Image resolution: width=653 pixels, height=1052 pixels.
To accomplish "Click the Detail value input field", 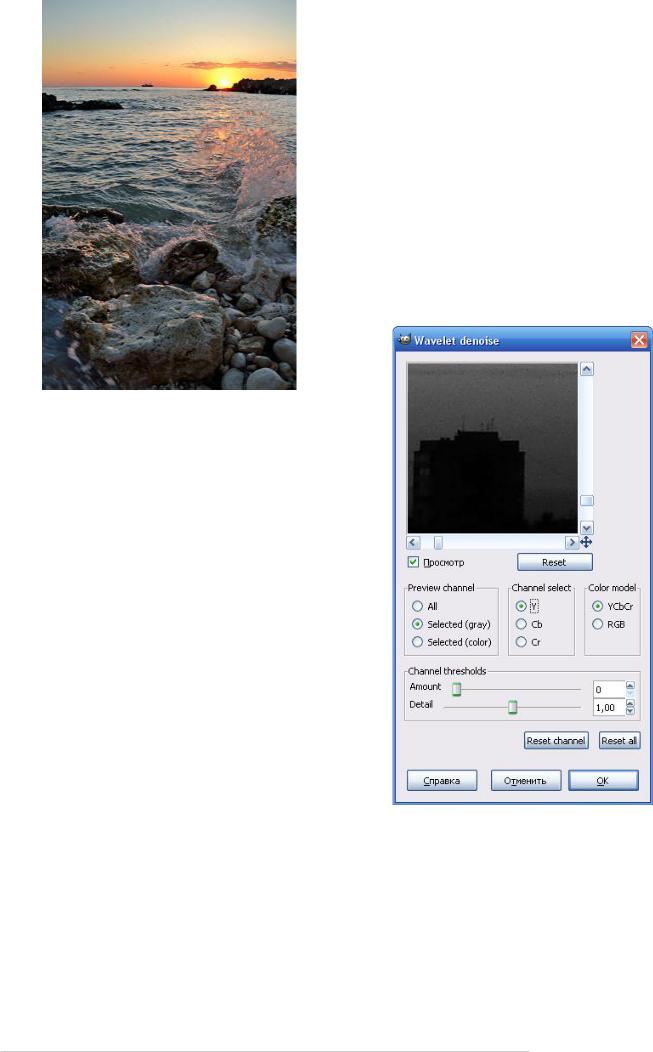I will point(609,707).
